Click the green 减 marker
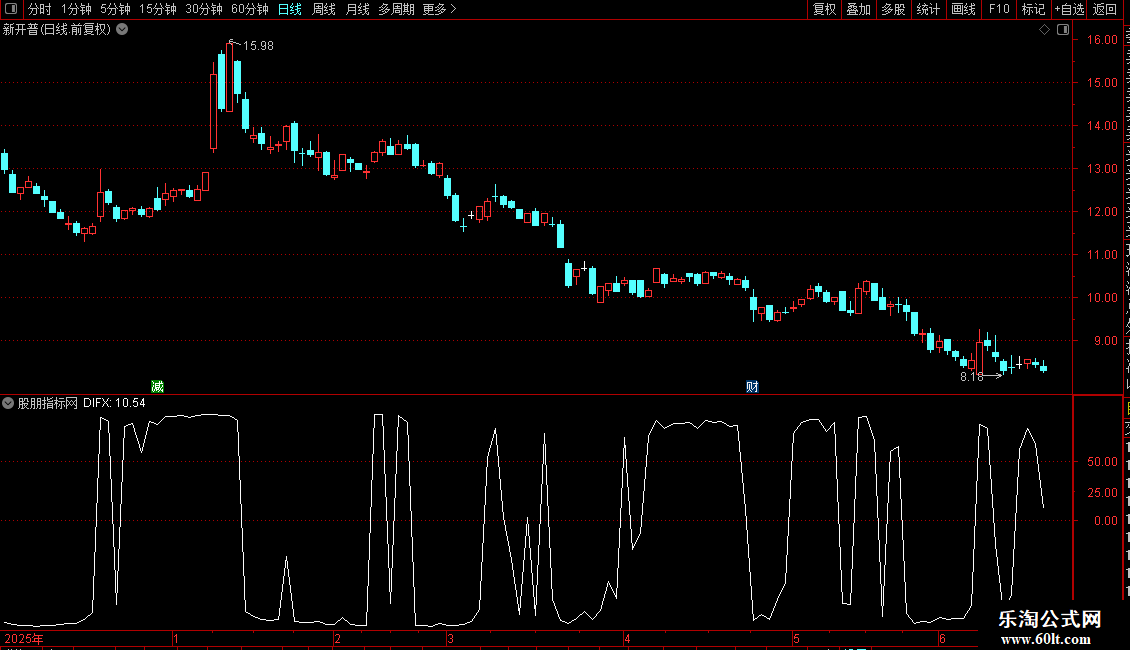1130x650 pixels. (157, 386)
